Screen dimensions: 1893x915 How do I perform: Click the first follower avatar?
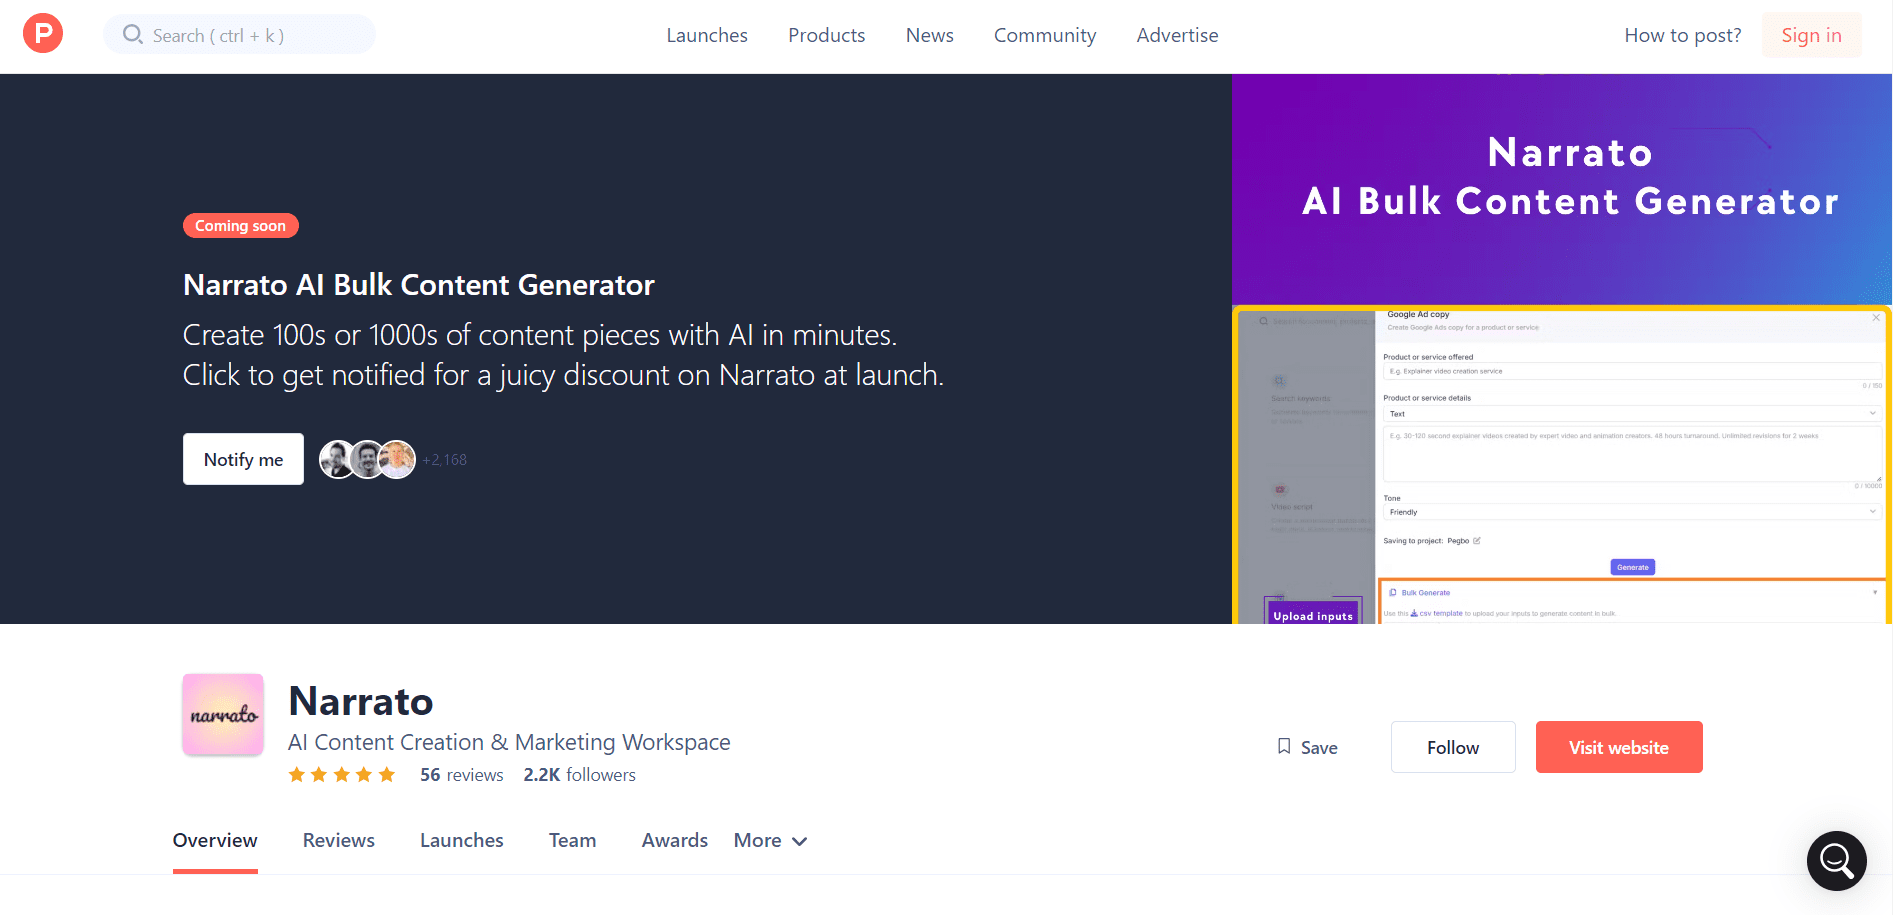tap(337, 459)
